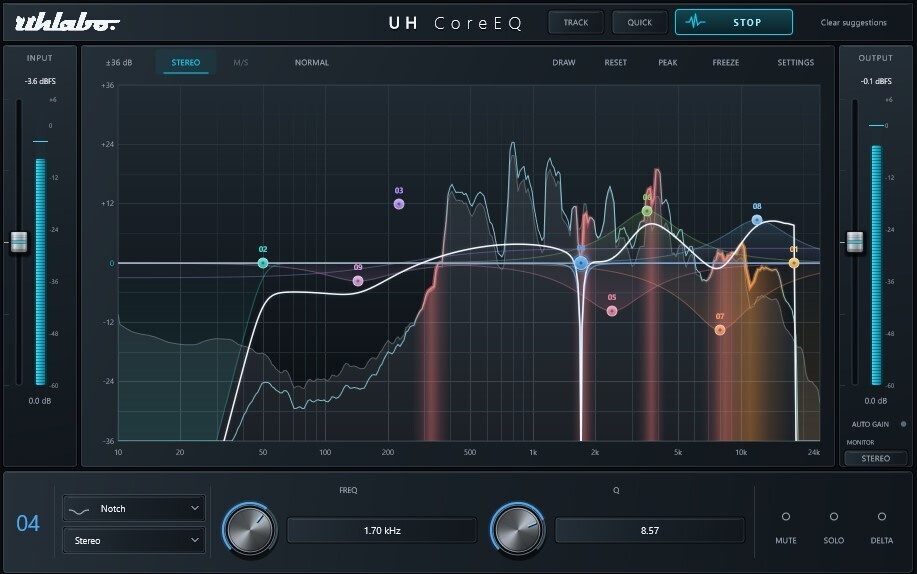Click the INPUT gain fader handle

pyautogui.click(x=19, y=242)
